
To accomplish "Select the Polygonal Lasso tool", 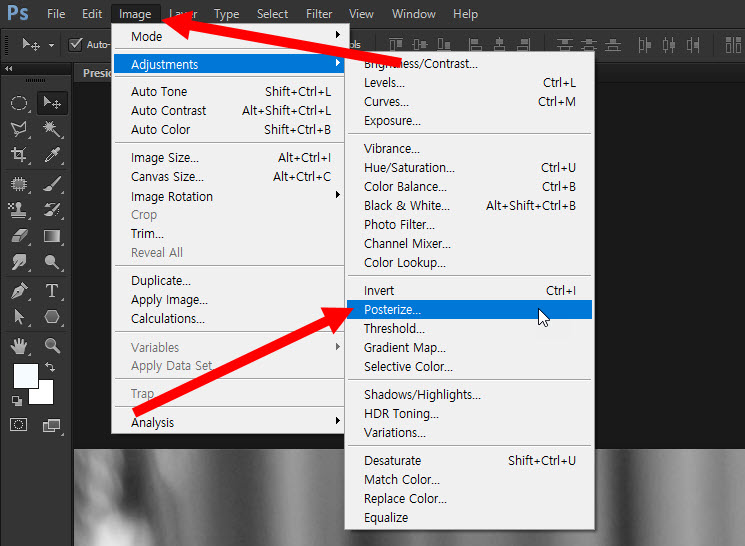I will coord(19,129).
